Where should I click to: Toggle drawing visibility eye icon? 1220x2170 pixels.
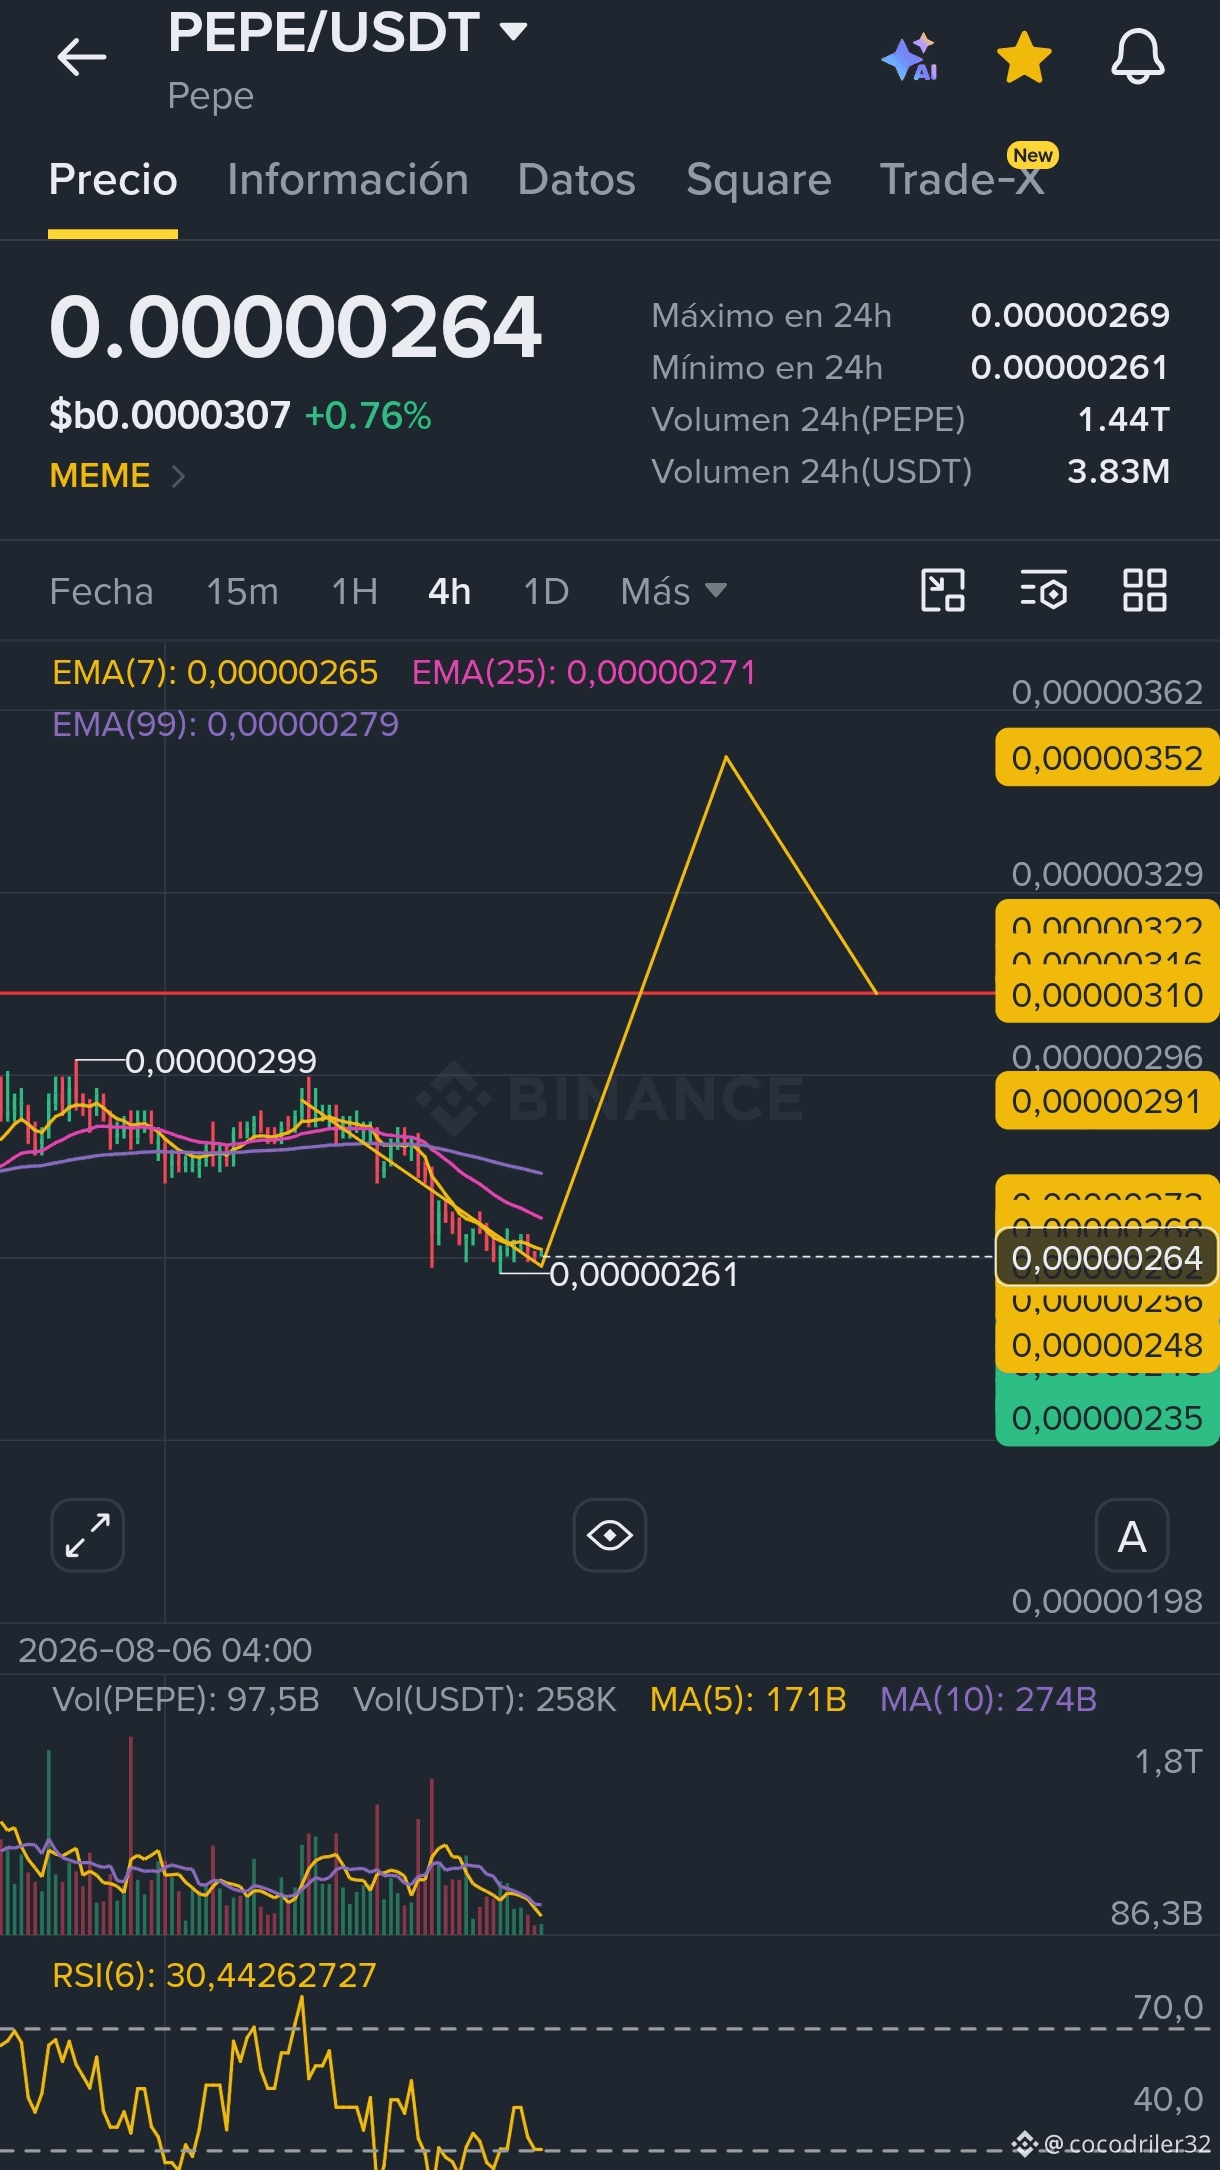pyautogui.click(x=610, y=1535)
